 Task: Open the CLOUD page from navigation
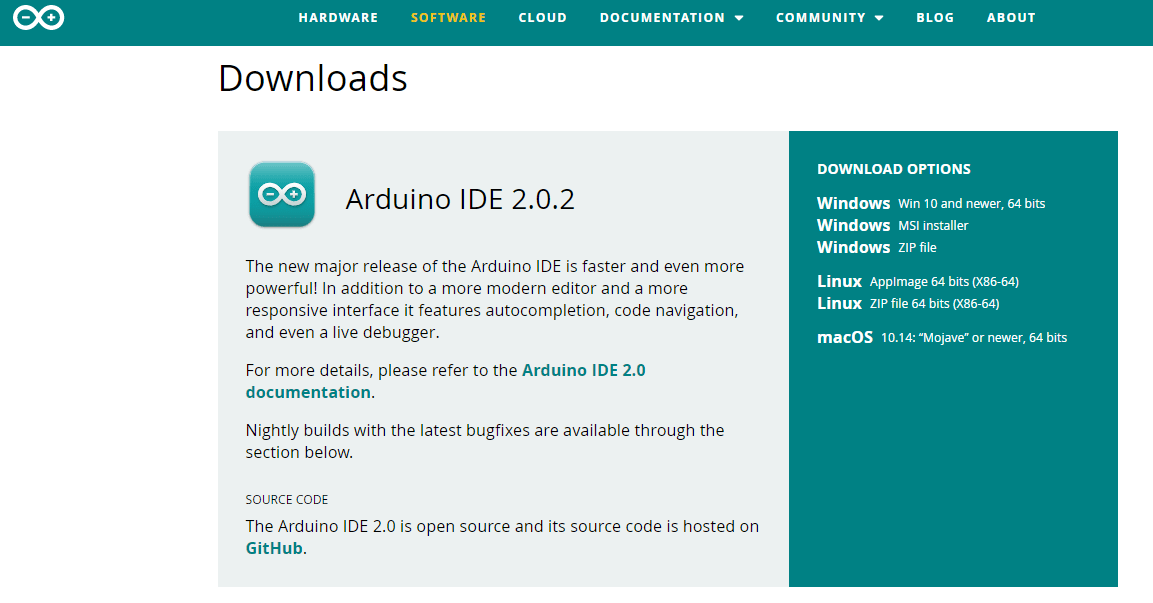(x=542, y=17)
